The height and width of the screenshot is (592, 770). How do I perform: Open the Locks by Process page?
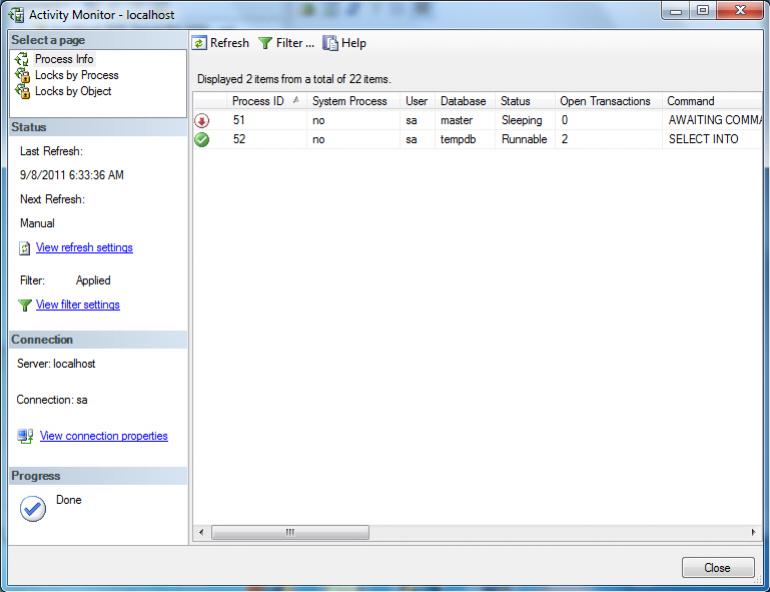pyautogui.click(x=77, y=75)
